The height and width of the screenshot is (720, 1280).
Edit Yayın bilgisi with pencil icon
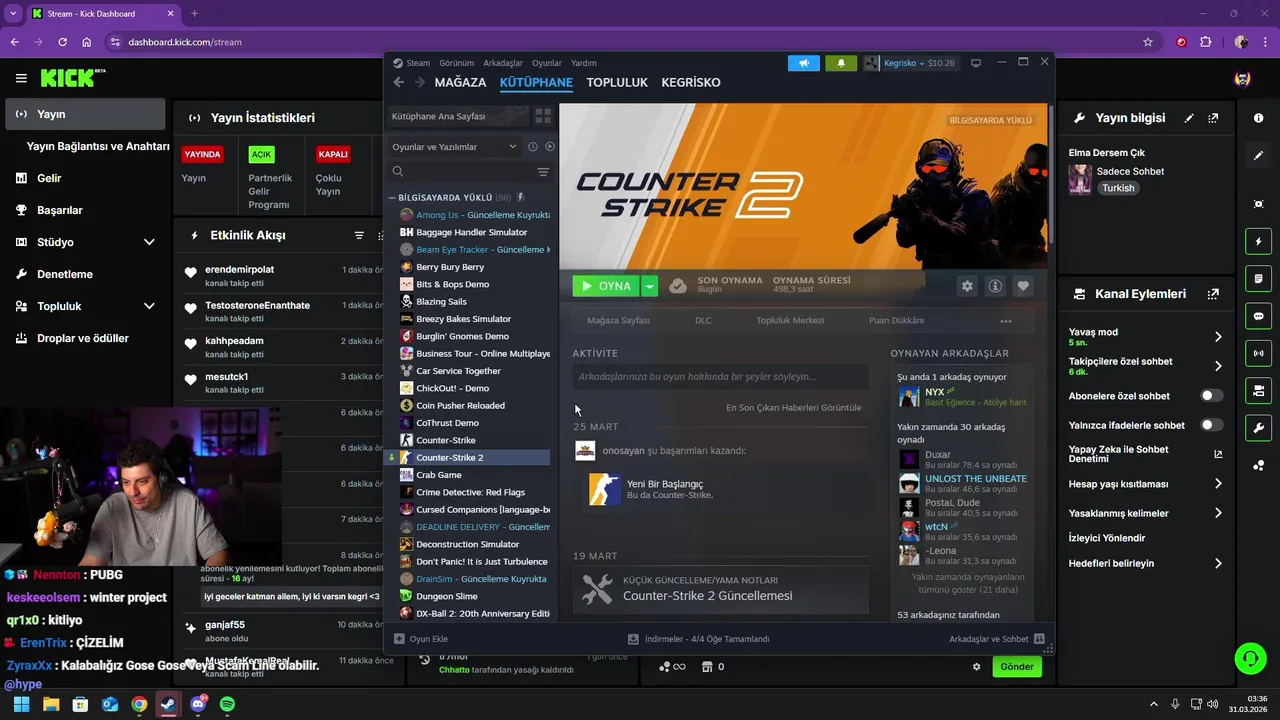pos(1189,118)
